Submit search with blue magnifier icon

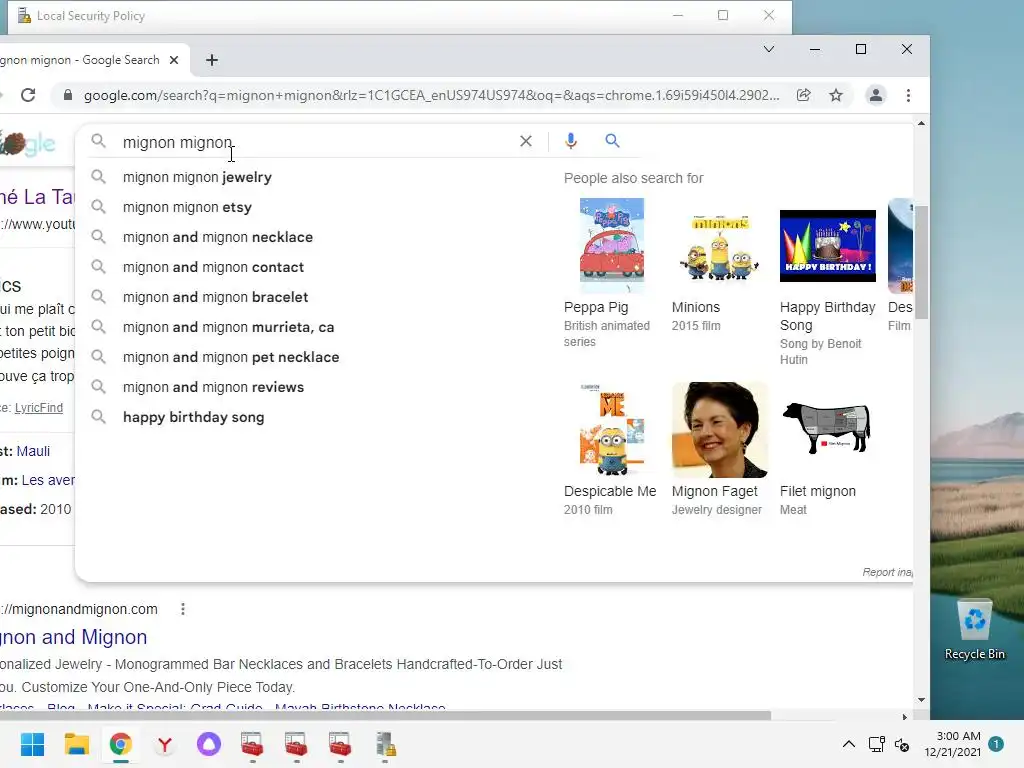(x=612, y=140)
